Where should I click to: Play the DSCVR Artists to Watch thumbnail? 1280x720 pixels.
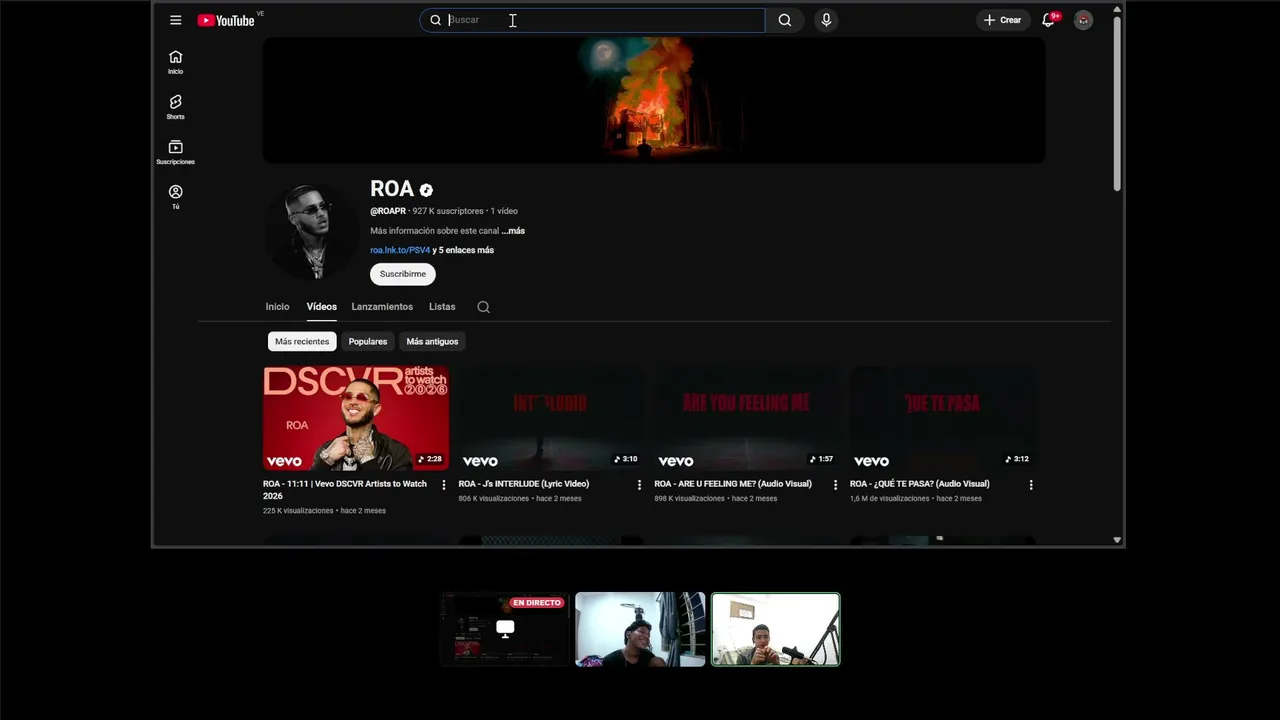[356, 418]
